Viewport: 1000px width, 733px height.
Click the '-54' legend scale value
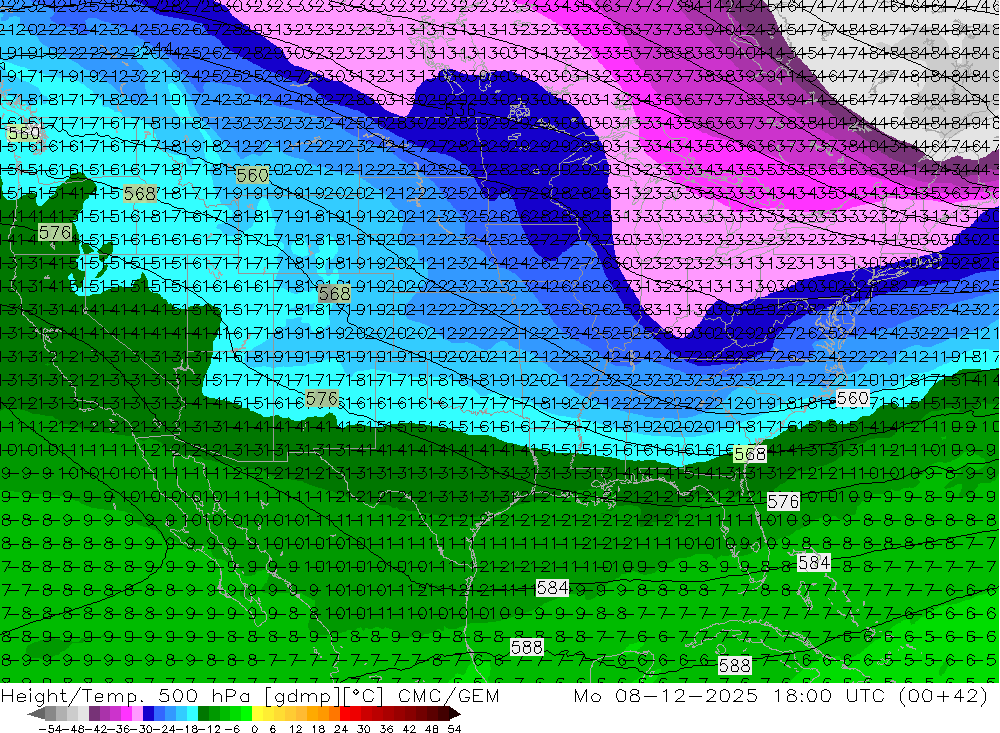[50, 729]
